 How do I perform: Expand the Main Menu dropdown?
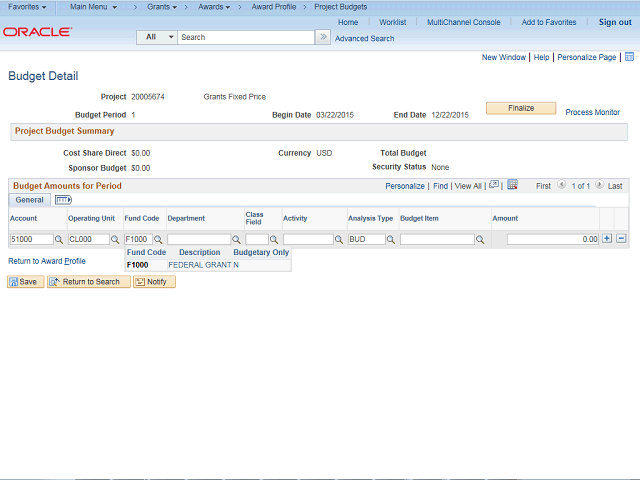(93, 7)
